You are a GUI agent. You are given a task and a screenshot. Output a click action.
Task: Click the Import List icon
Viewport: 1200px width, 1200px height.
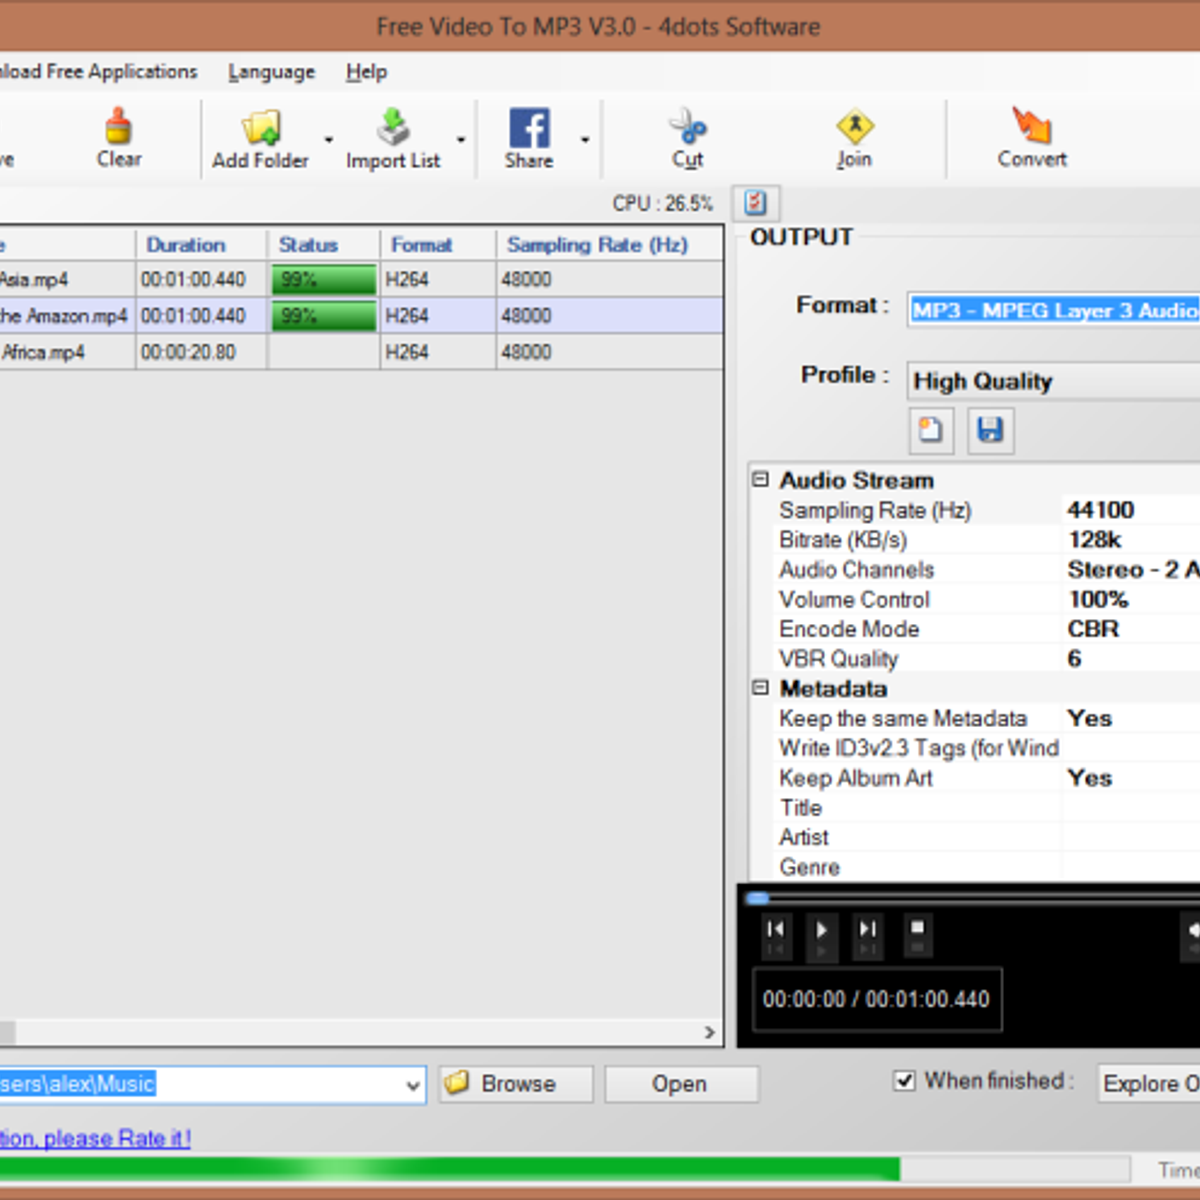393,128
